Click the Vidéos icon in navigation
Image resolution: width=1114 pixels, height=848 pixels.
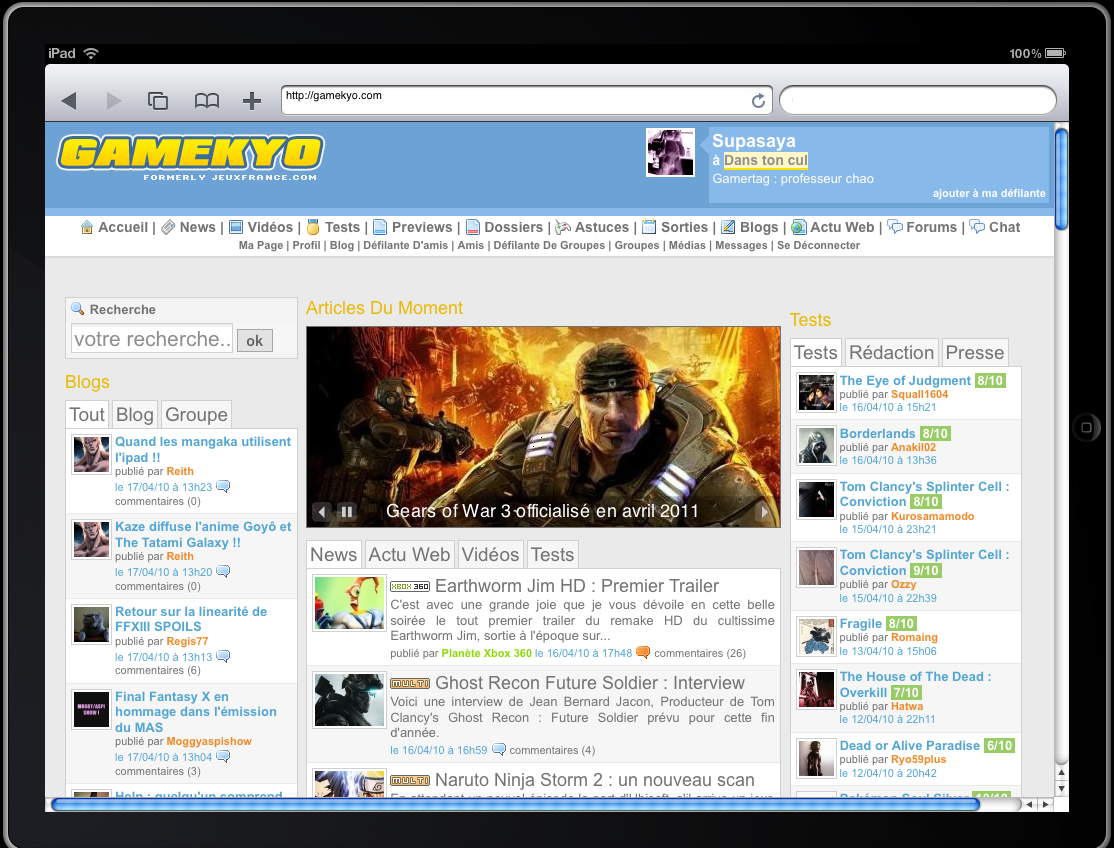(236, 227)
